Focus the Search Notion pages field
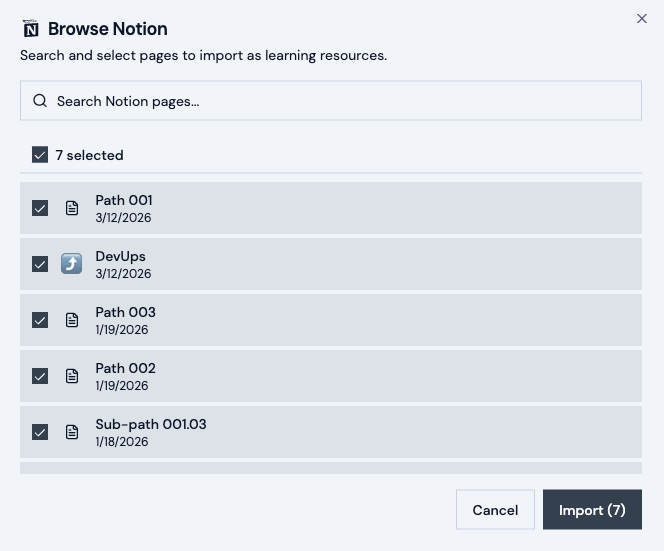This screenshot has width=664, height=551. (x=340, y=101)
